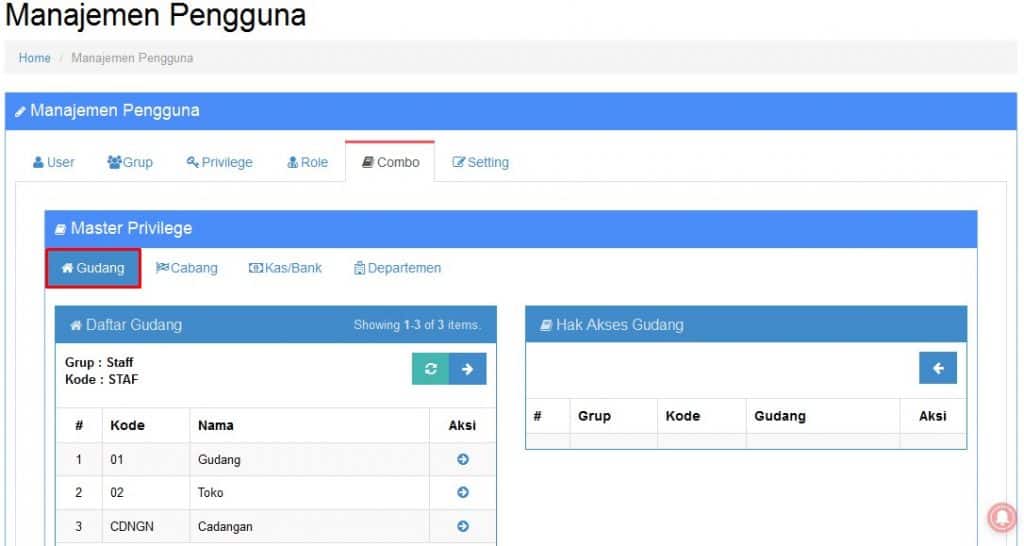Image resolution: width=1024 pixels, height=546 pixels.
Task: Click the Home breadcrumb link
Action: coord(35,58)
